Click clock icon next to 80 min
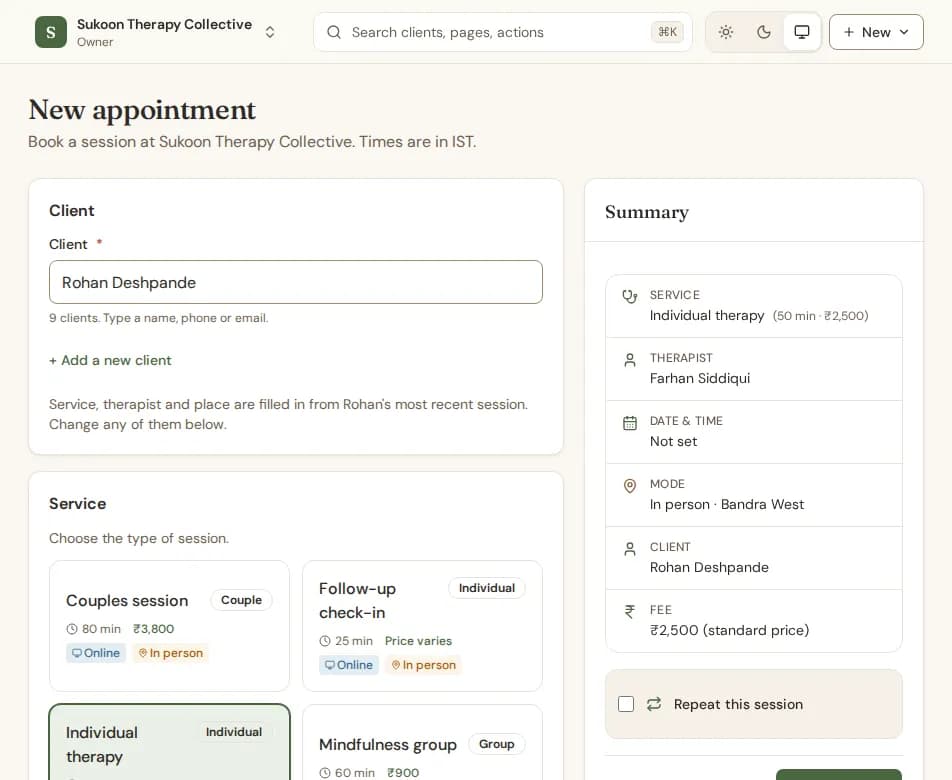The height and width of the screenshot is (780, 952). 72,629
